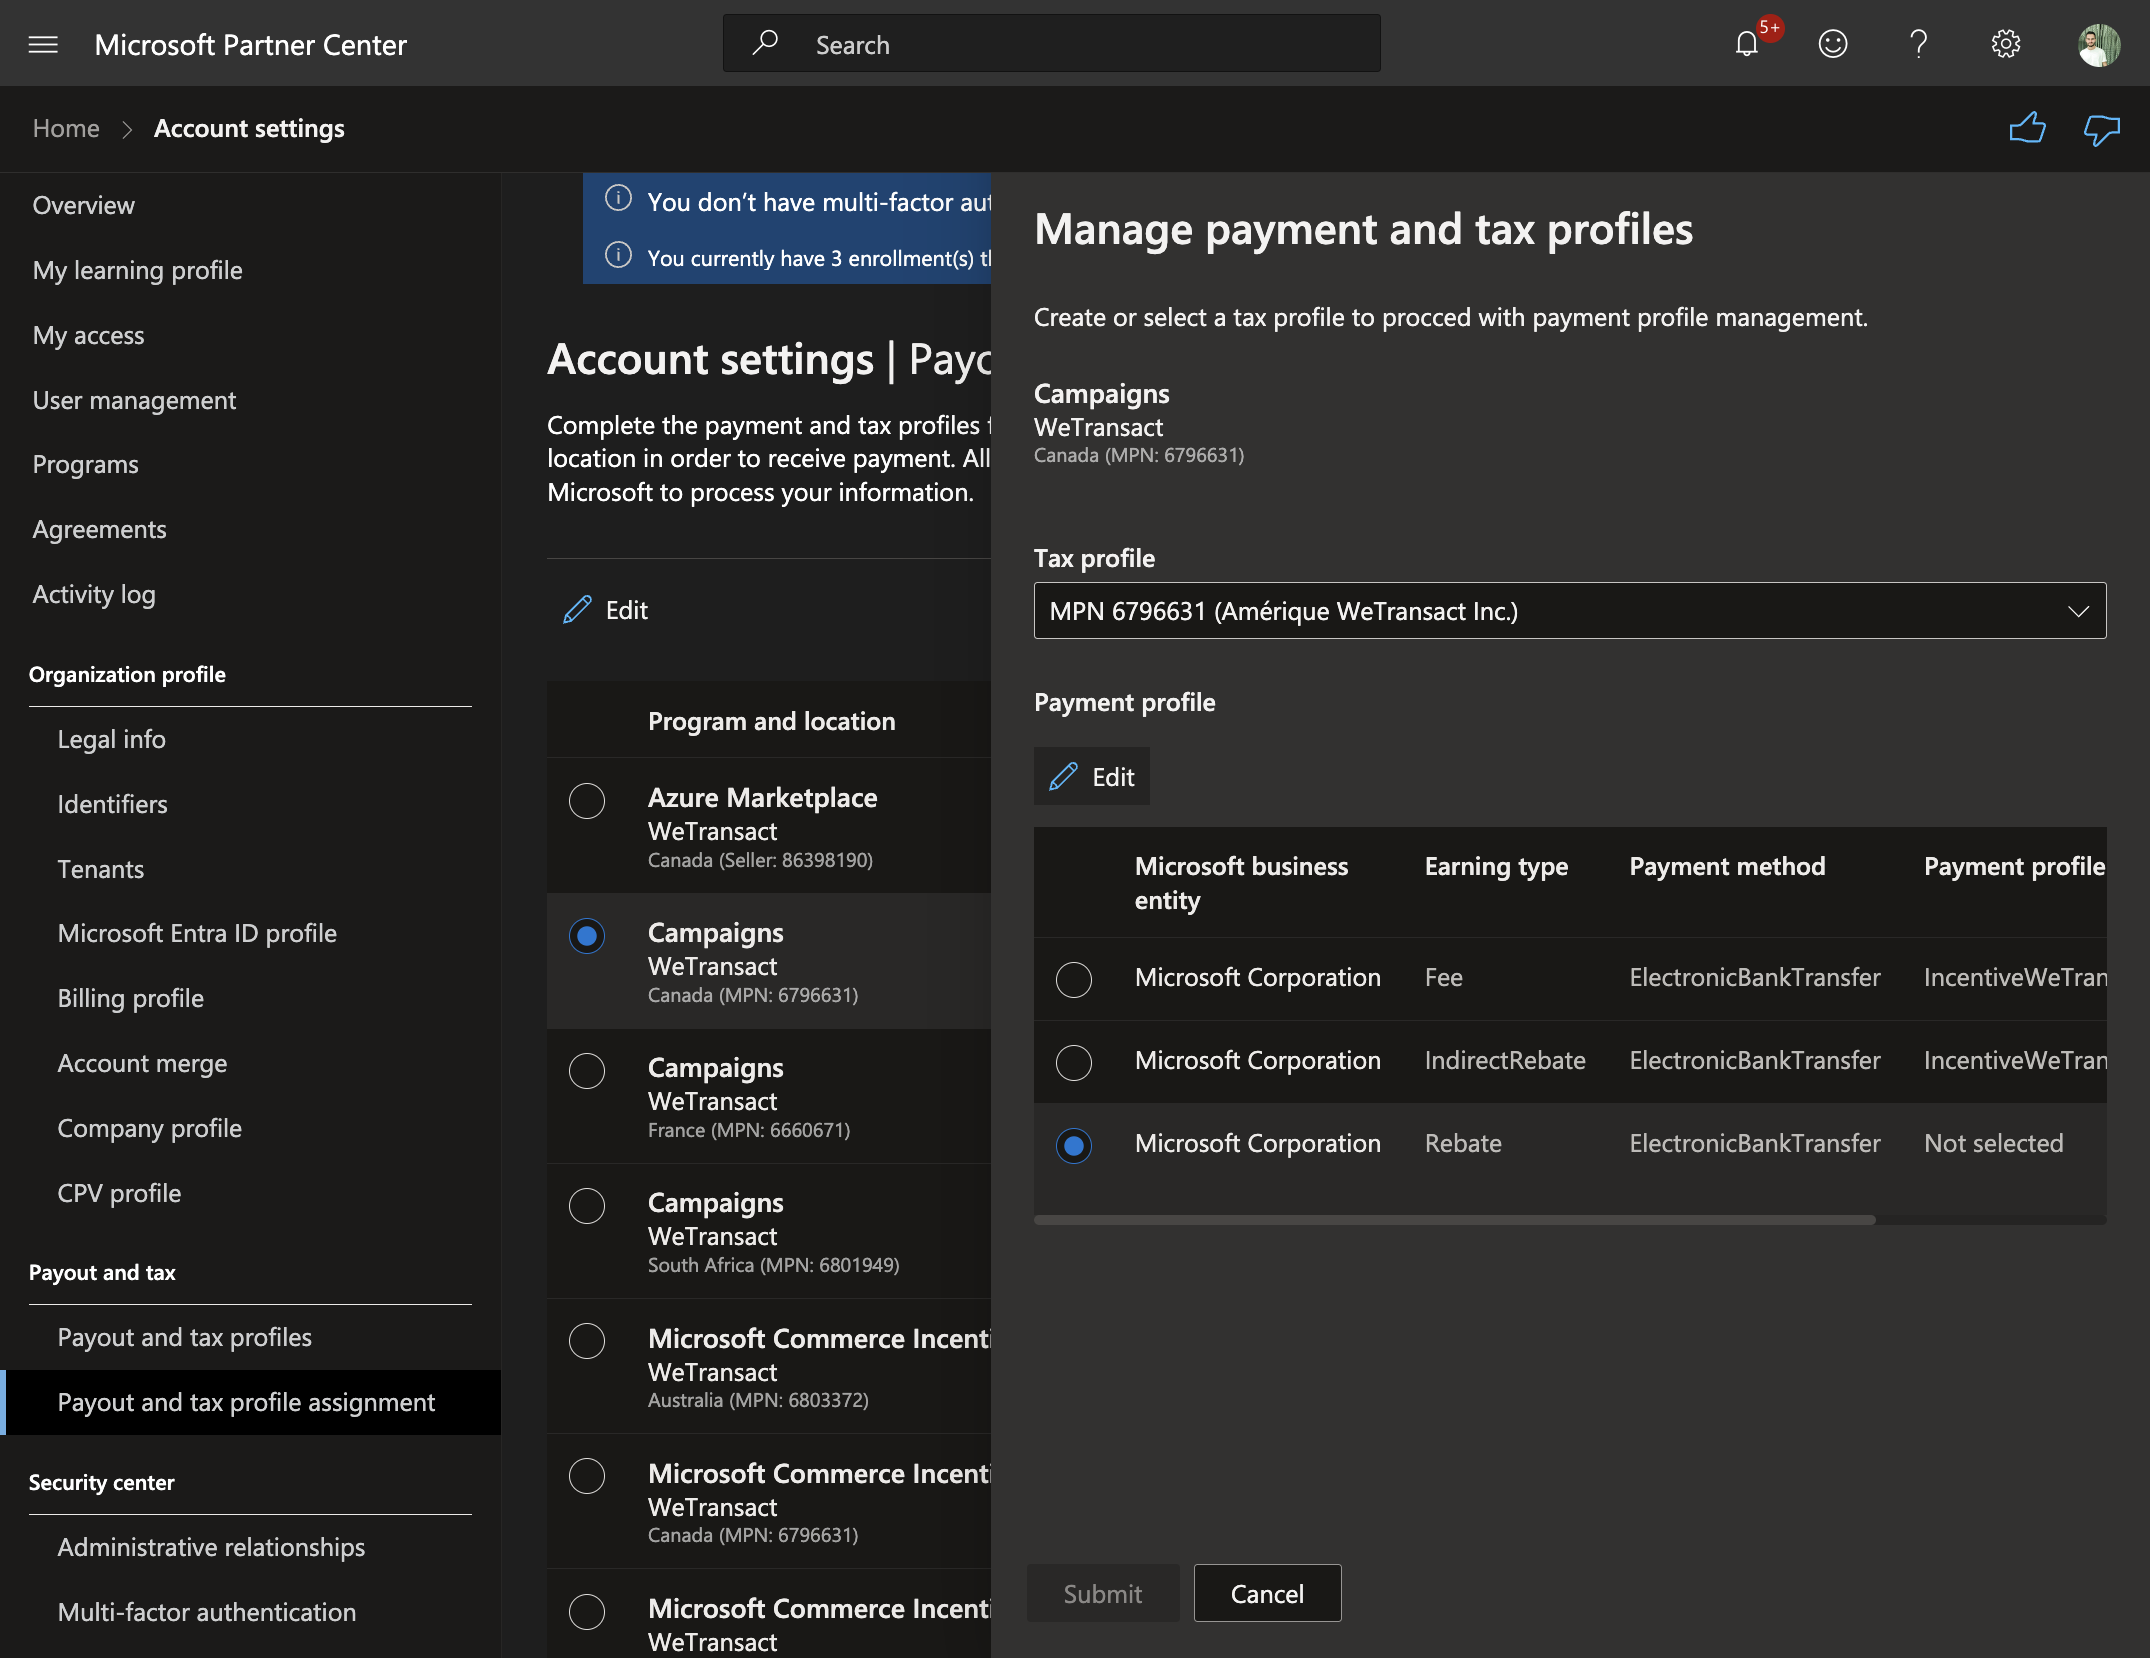Open the notifications bell
The width and height of the screenshot is (2150, 1658).
tap(1746, 44)
